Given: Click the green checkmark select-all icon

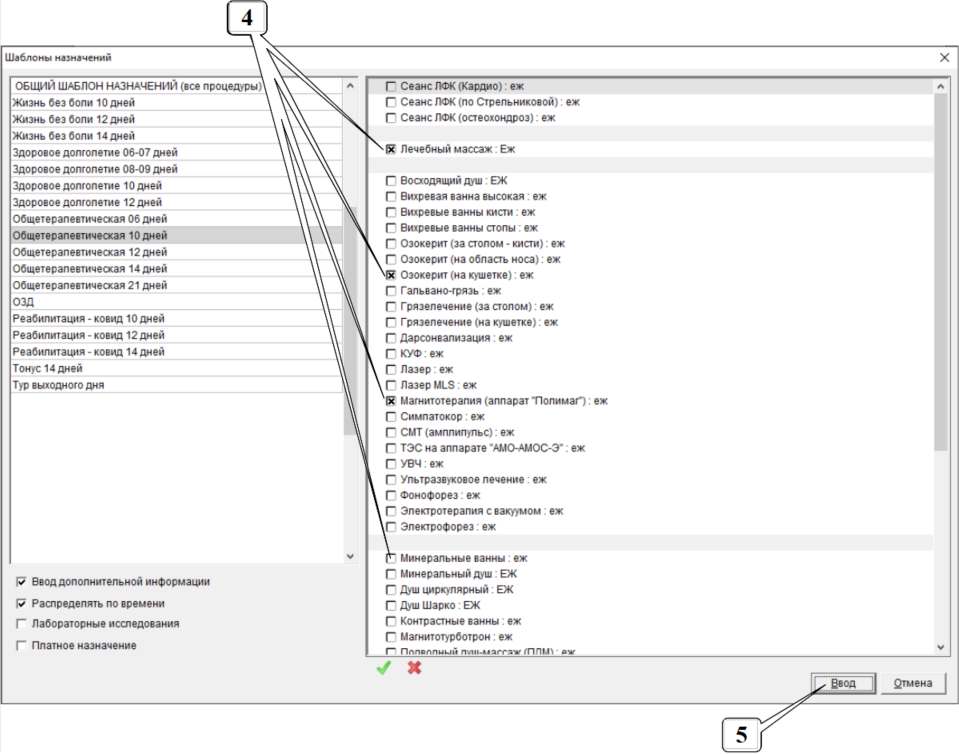Looking at the screenshot, I should click(x=382, y=668).
